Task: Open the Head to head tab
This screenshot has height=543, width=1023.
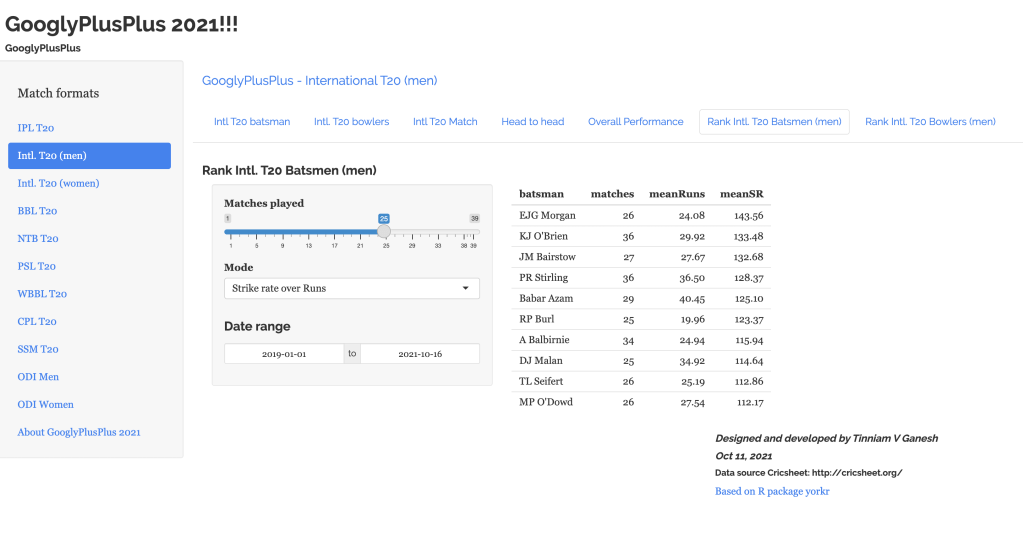Action: click(532, 122)
